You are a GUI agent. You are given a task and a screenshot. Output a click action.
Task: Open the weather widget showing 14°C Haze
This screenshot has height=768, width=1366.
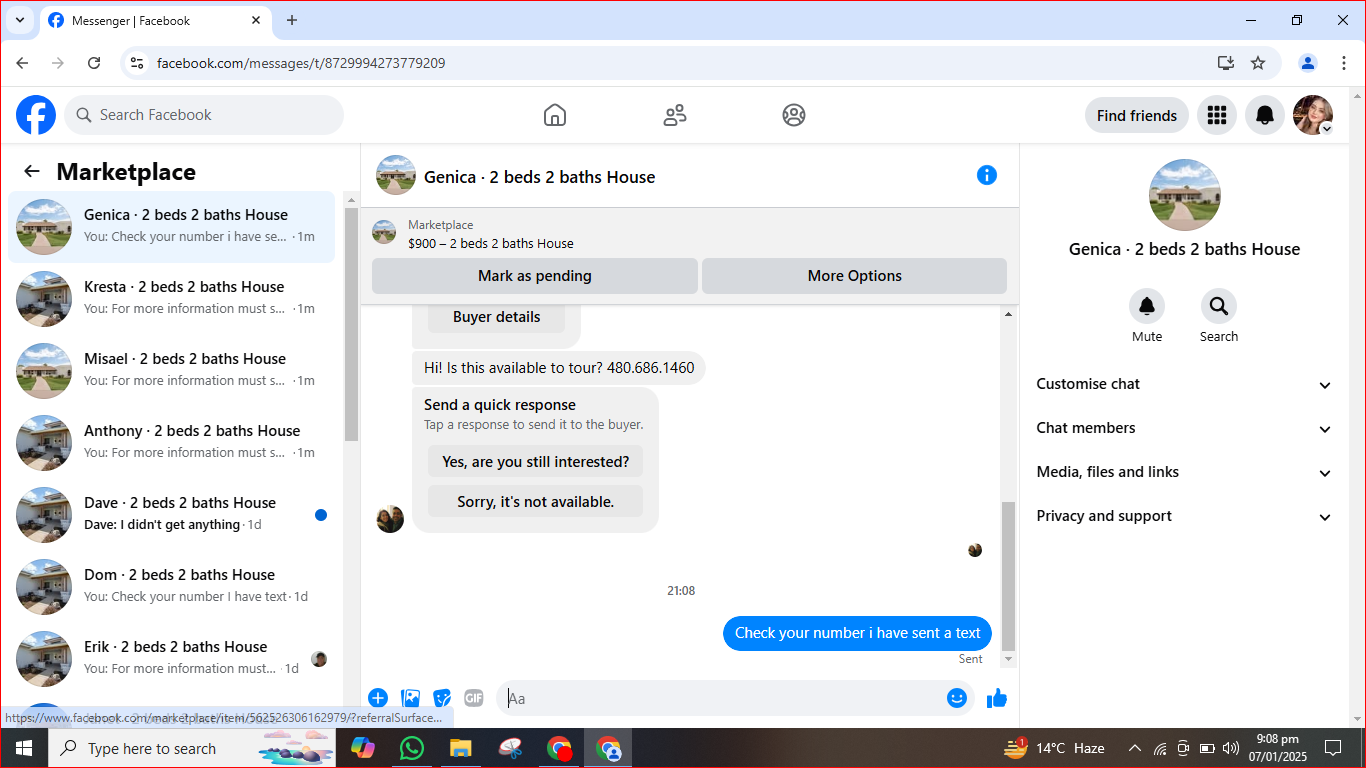(1055, 748)
